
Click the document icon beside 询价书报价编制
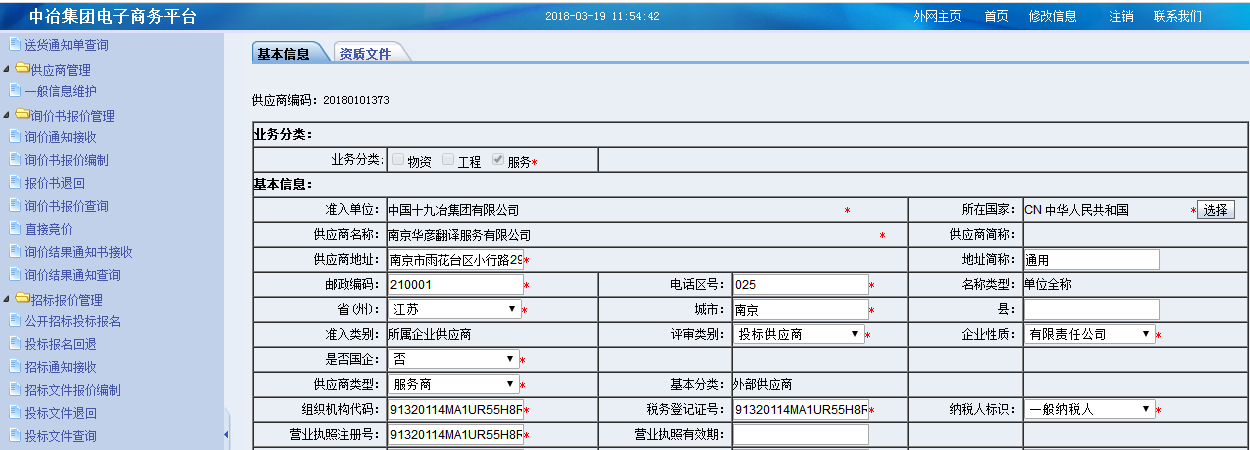15,159
